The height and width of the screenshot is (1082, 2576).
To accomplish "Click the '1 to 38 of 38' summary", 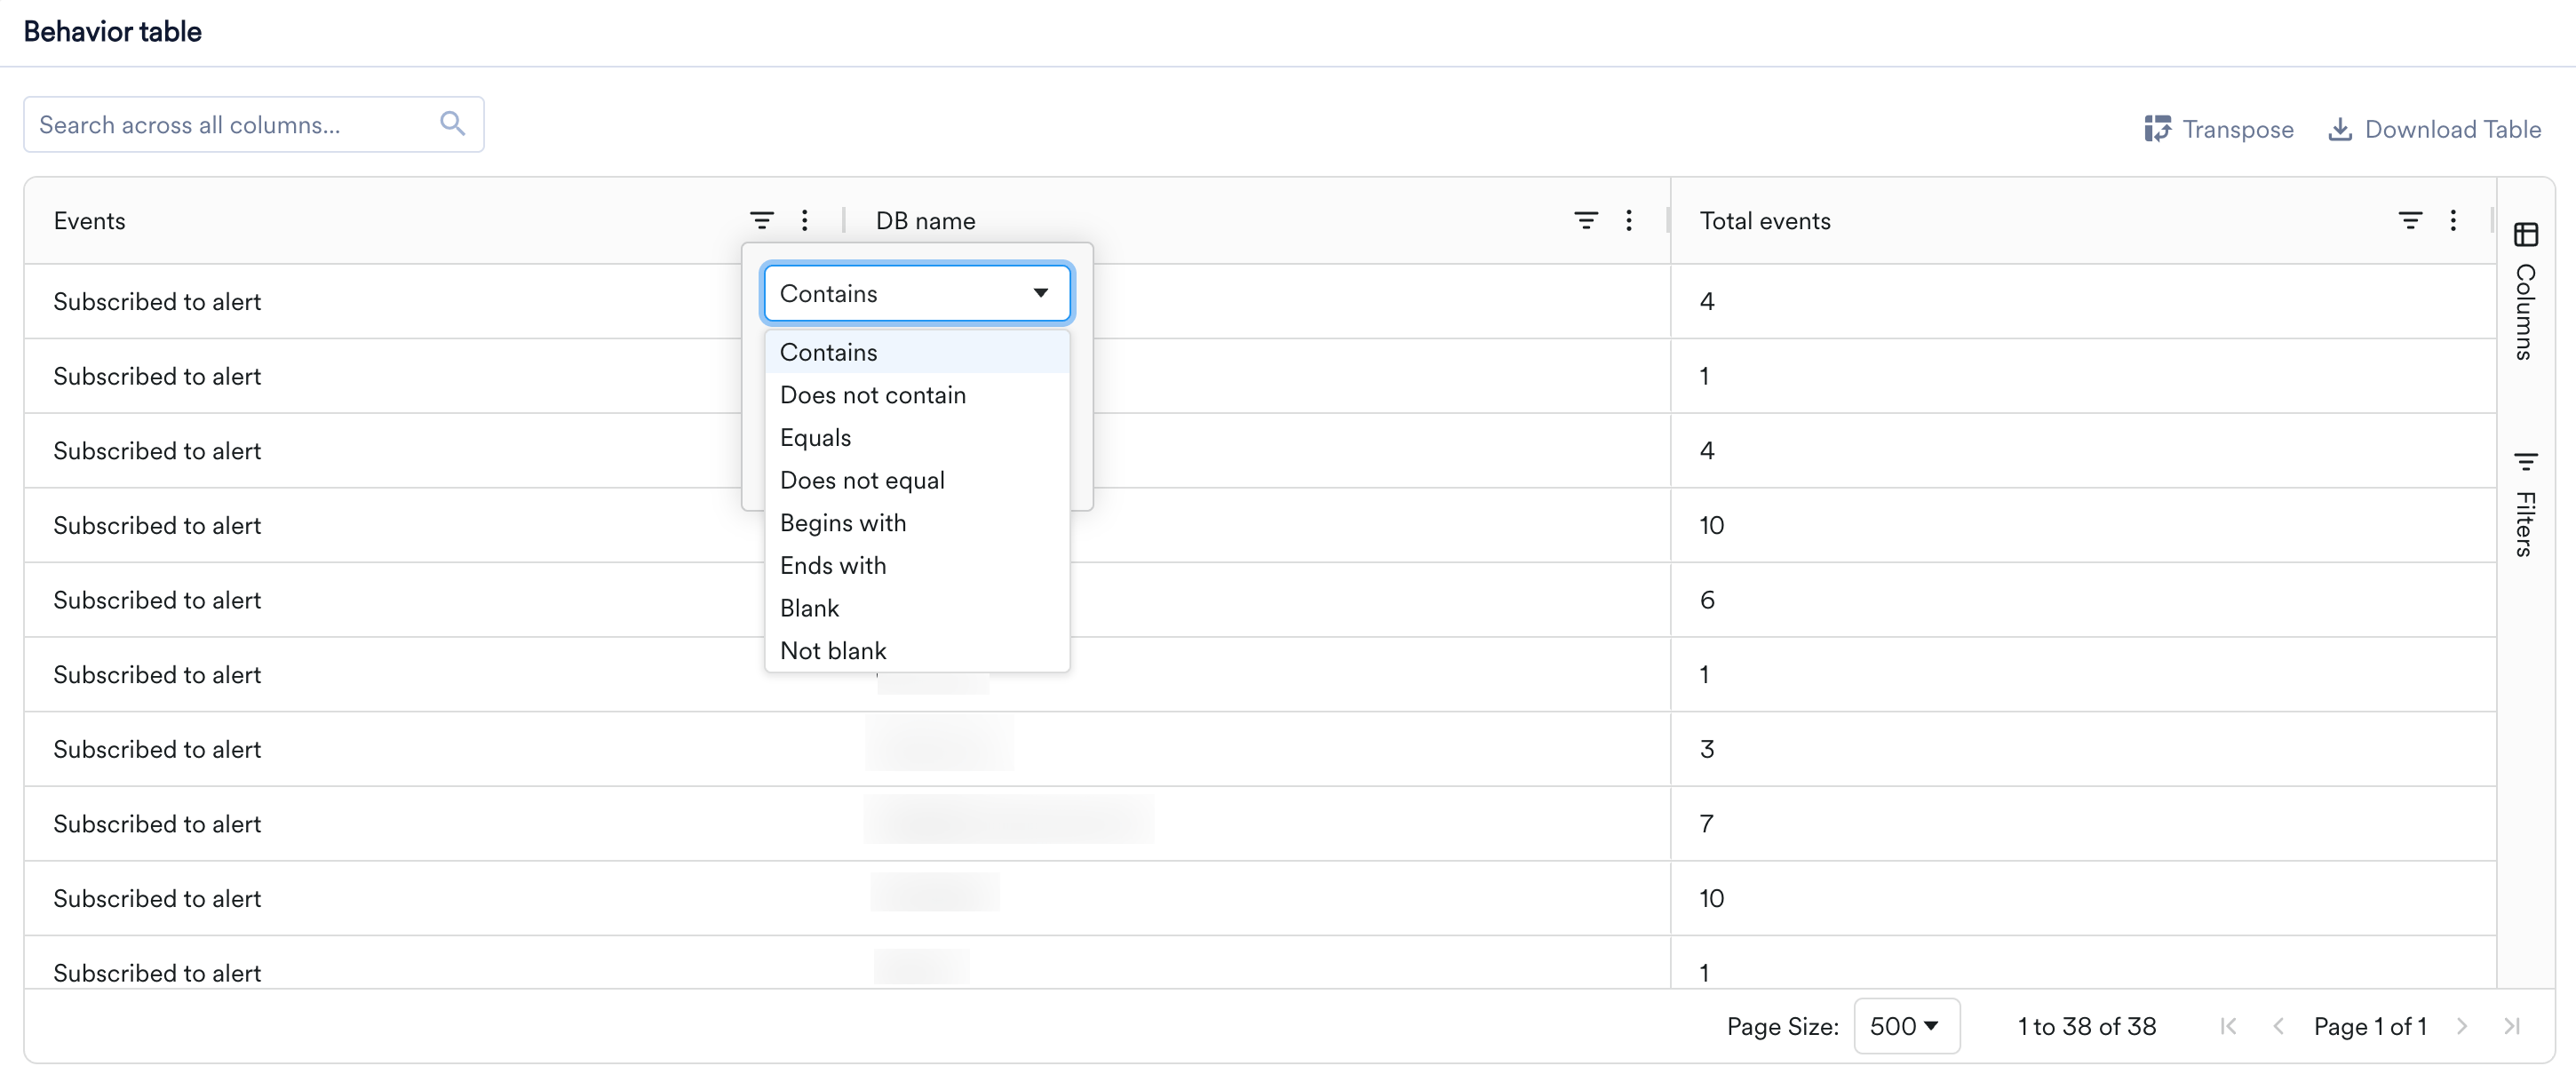I will pos(2086,1026).
